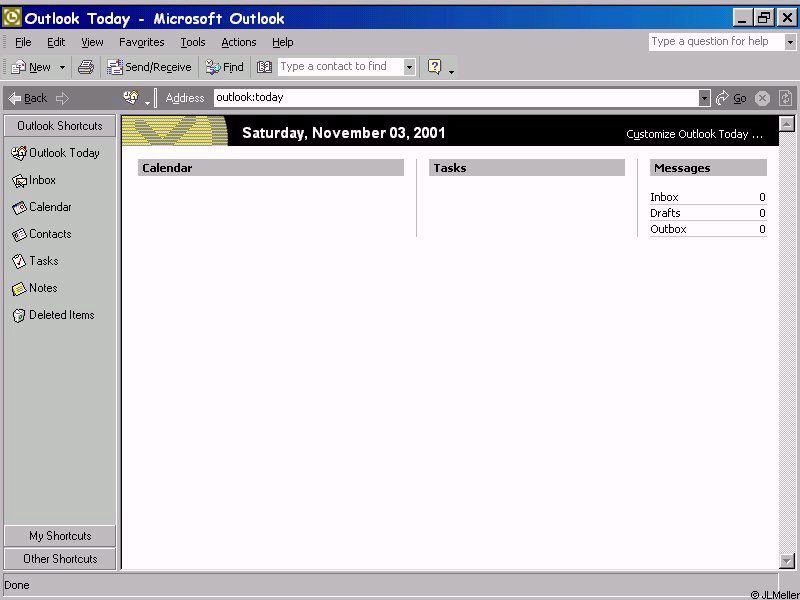Screen dimensions: 800x600
Task: Switch to Other Shortcuts group
Action: tap(60, 559)
